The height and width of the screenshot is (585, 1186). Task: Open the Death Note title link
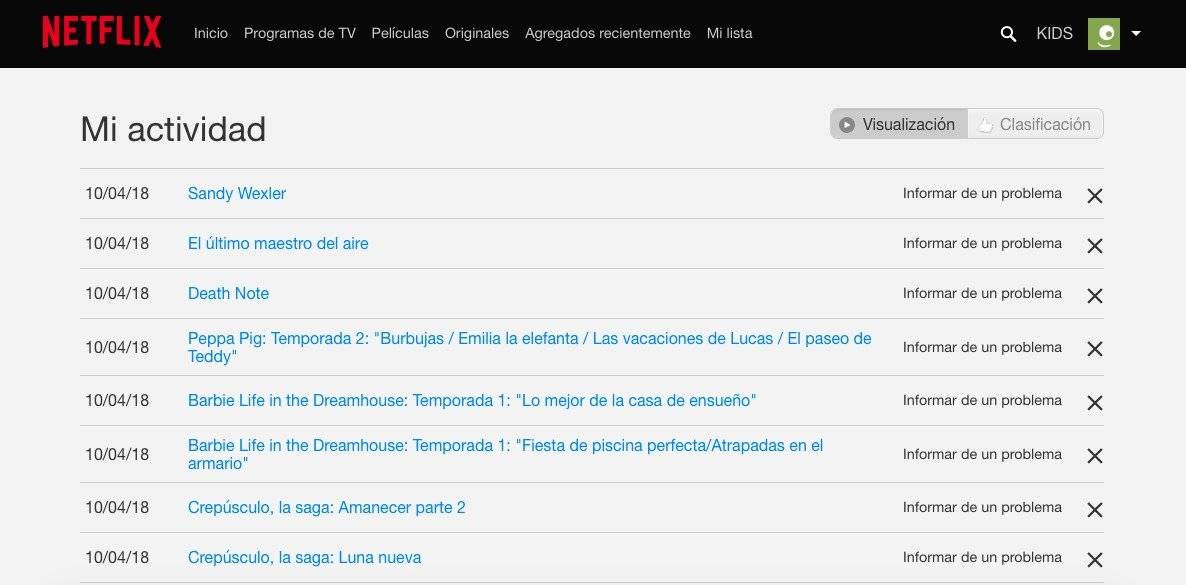(x=228, y=294)
